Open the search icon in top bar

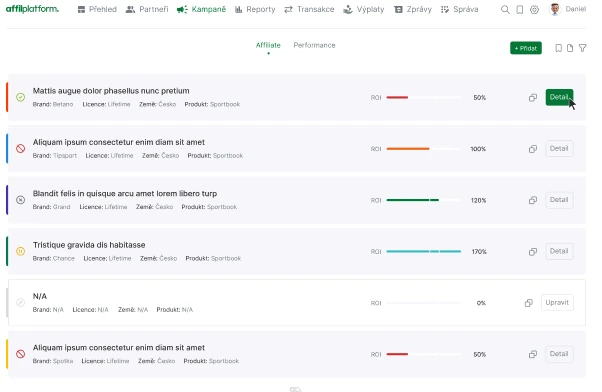coord(505,10)
